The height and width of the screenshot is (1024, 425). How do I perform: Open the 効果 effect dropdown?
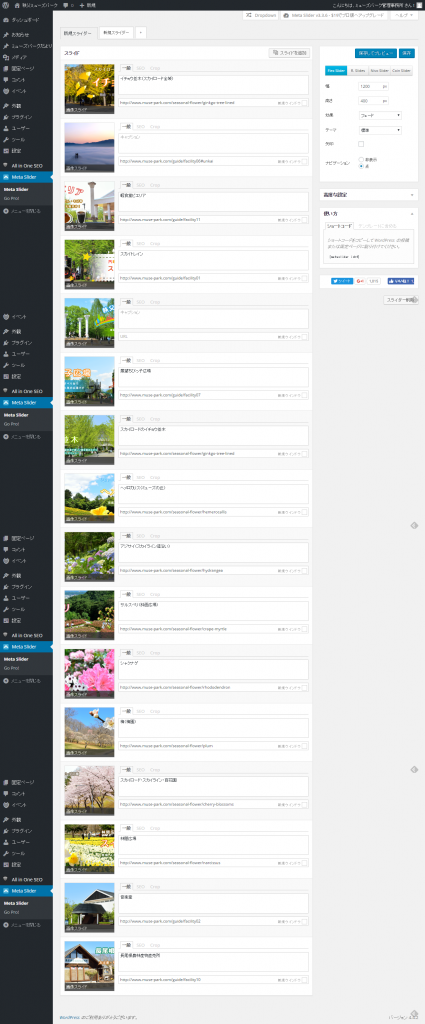pyautogui.click(x=380, y=115)
